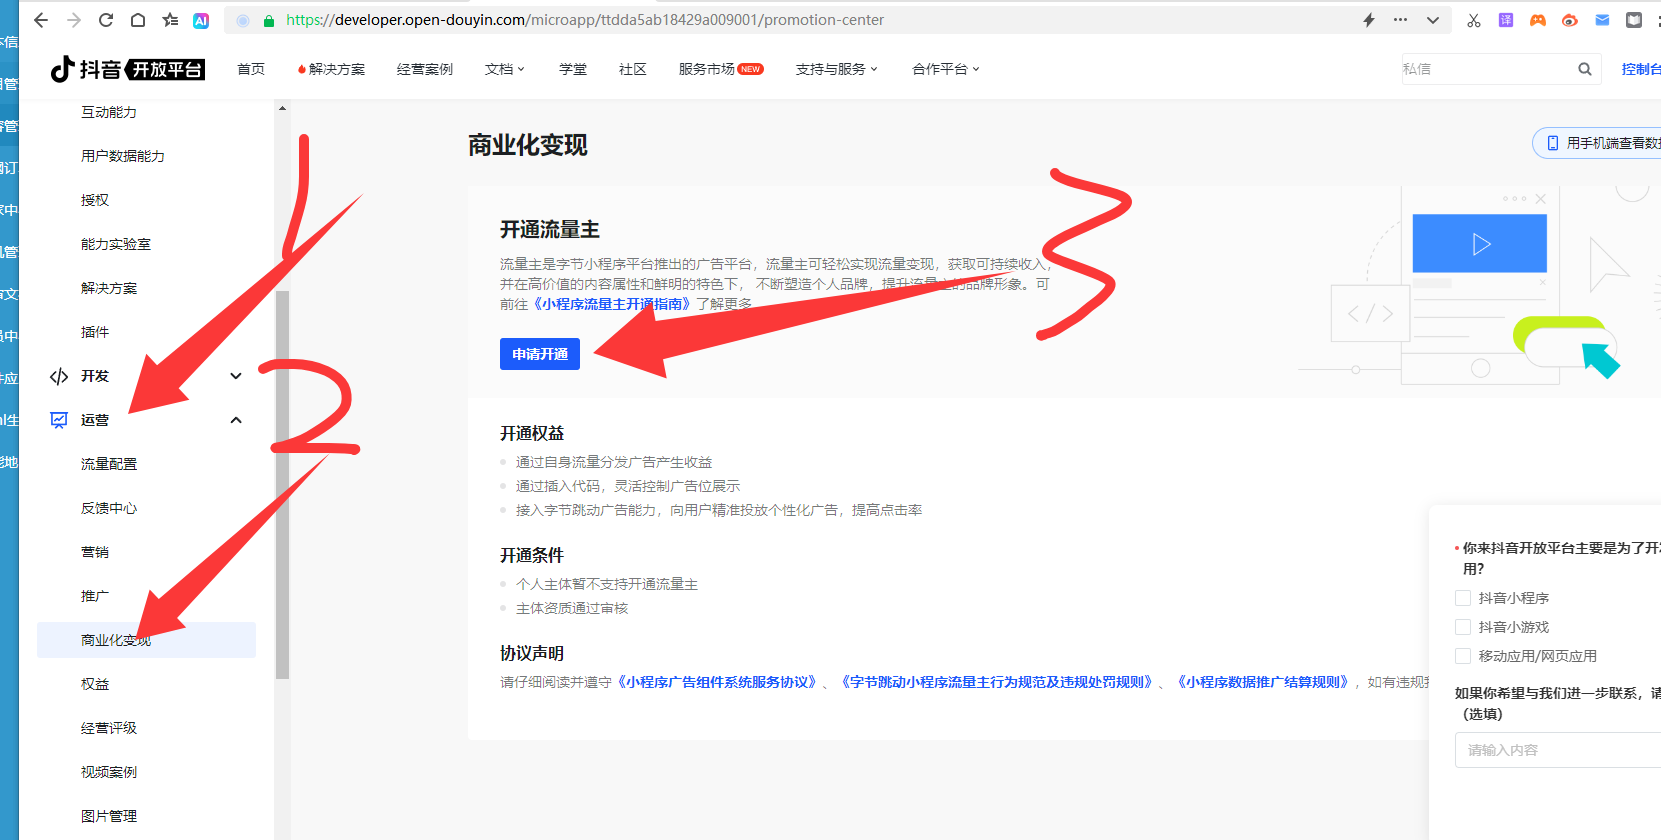The width and height of the screenshot is (1661, 840).
Task: Check the 抖音小游戏 checkbox
Action: (1463, 627)
